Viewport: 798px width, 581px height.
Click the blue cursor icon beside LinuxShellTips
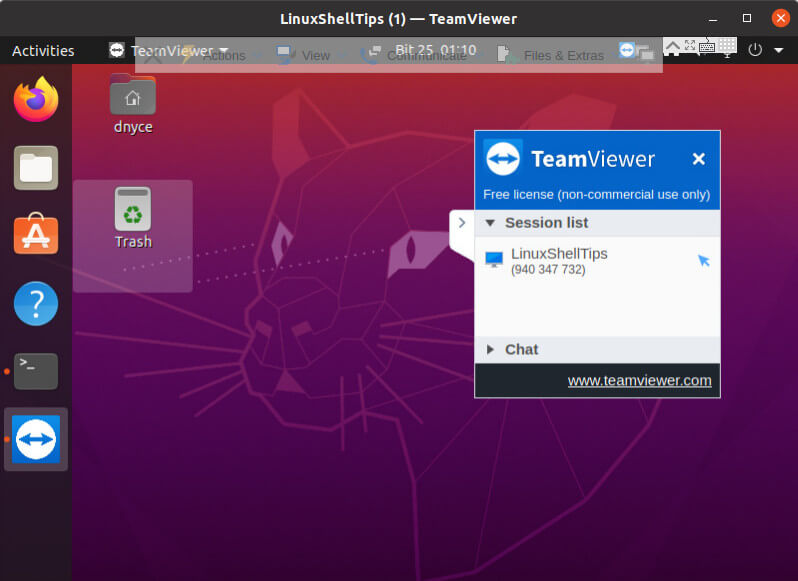pos(704,261)
